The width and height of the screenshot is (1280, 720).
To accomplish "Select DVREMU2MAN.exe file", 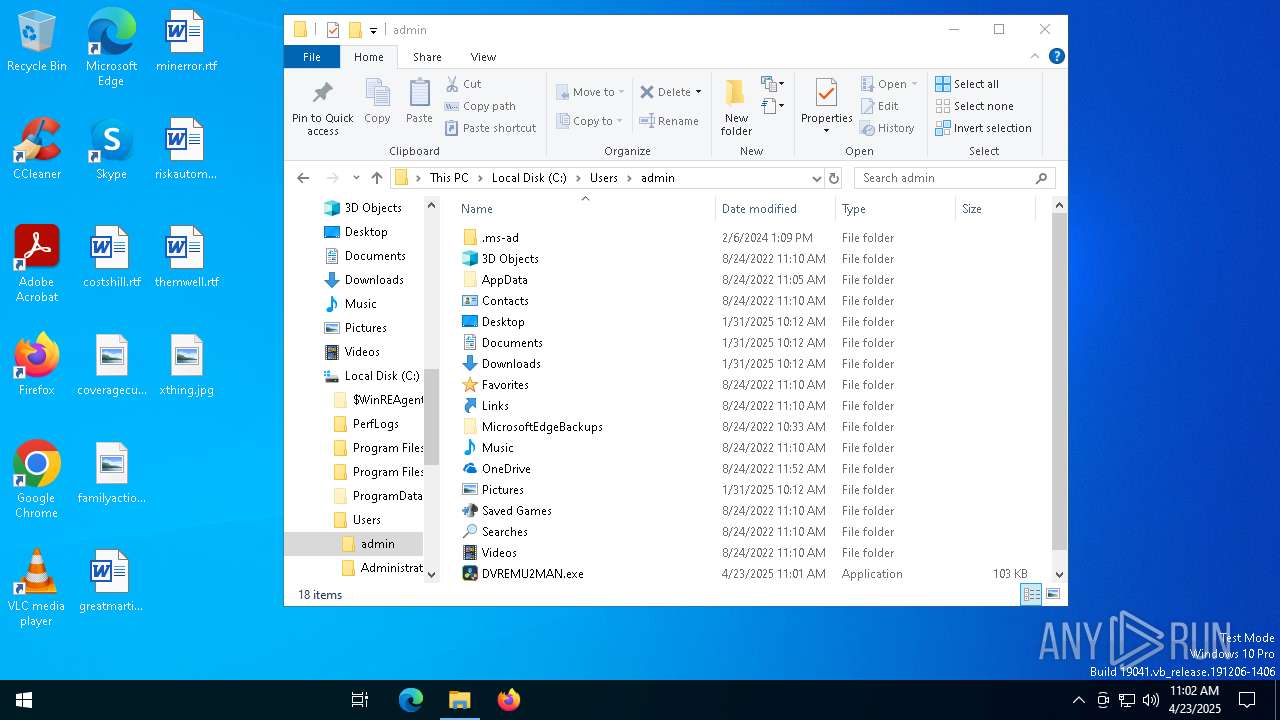I will 532,574.
